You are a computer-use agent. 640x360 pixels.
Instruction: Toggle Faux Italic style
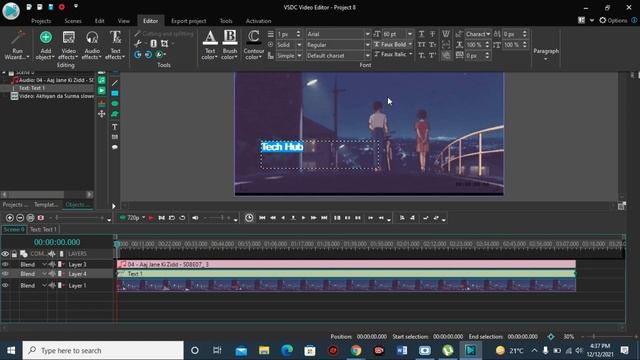[x=391, y=54]
